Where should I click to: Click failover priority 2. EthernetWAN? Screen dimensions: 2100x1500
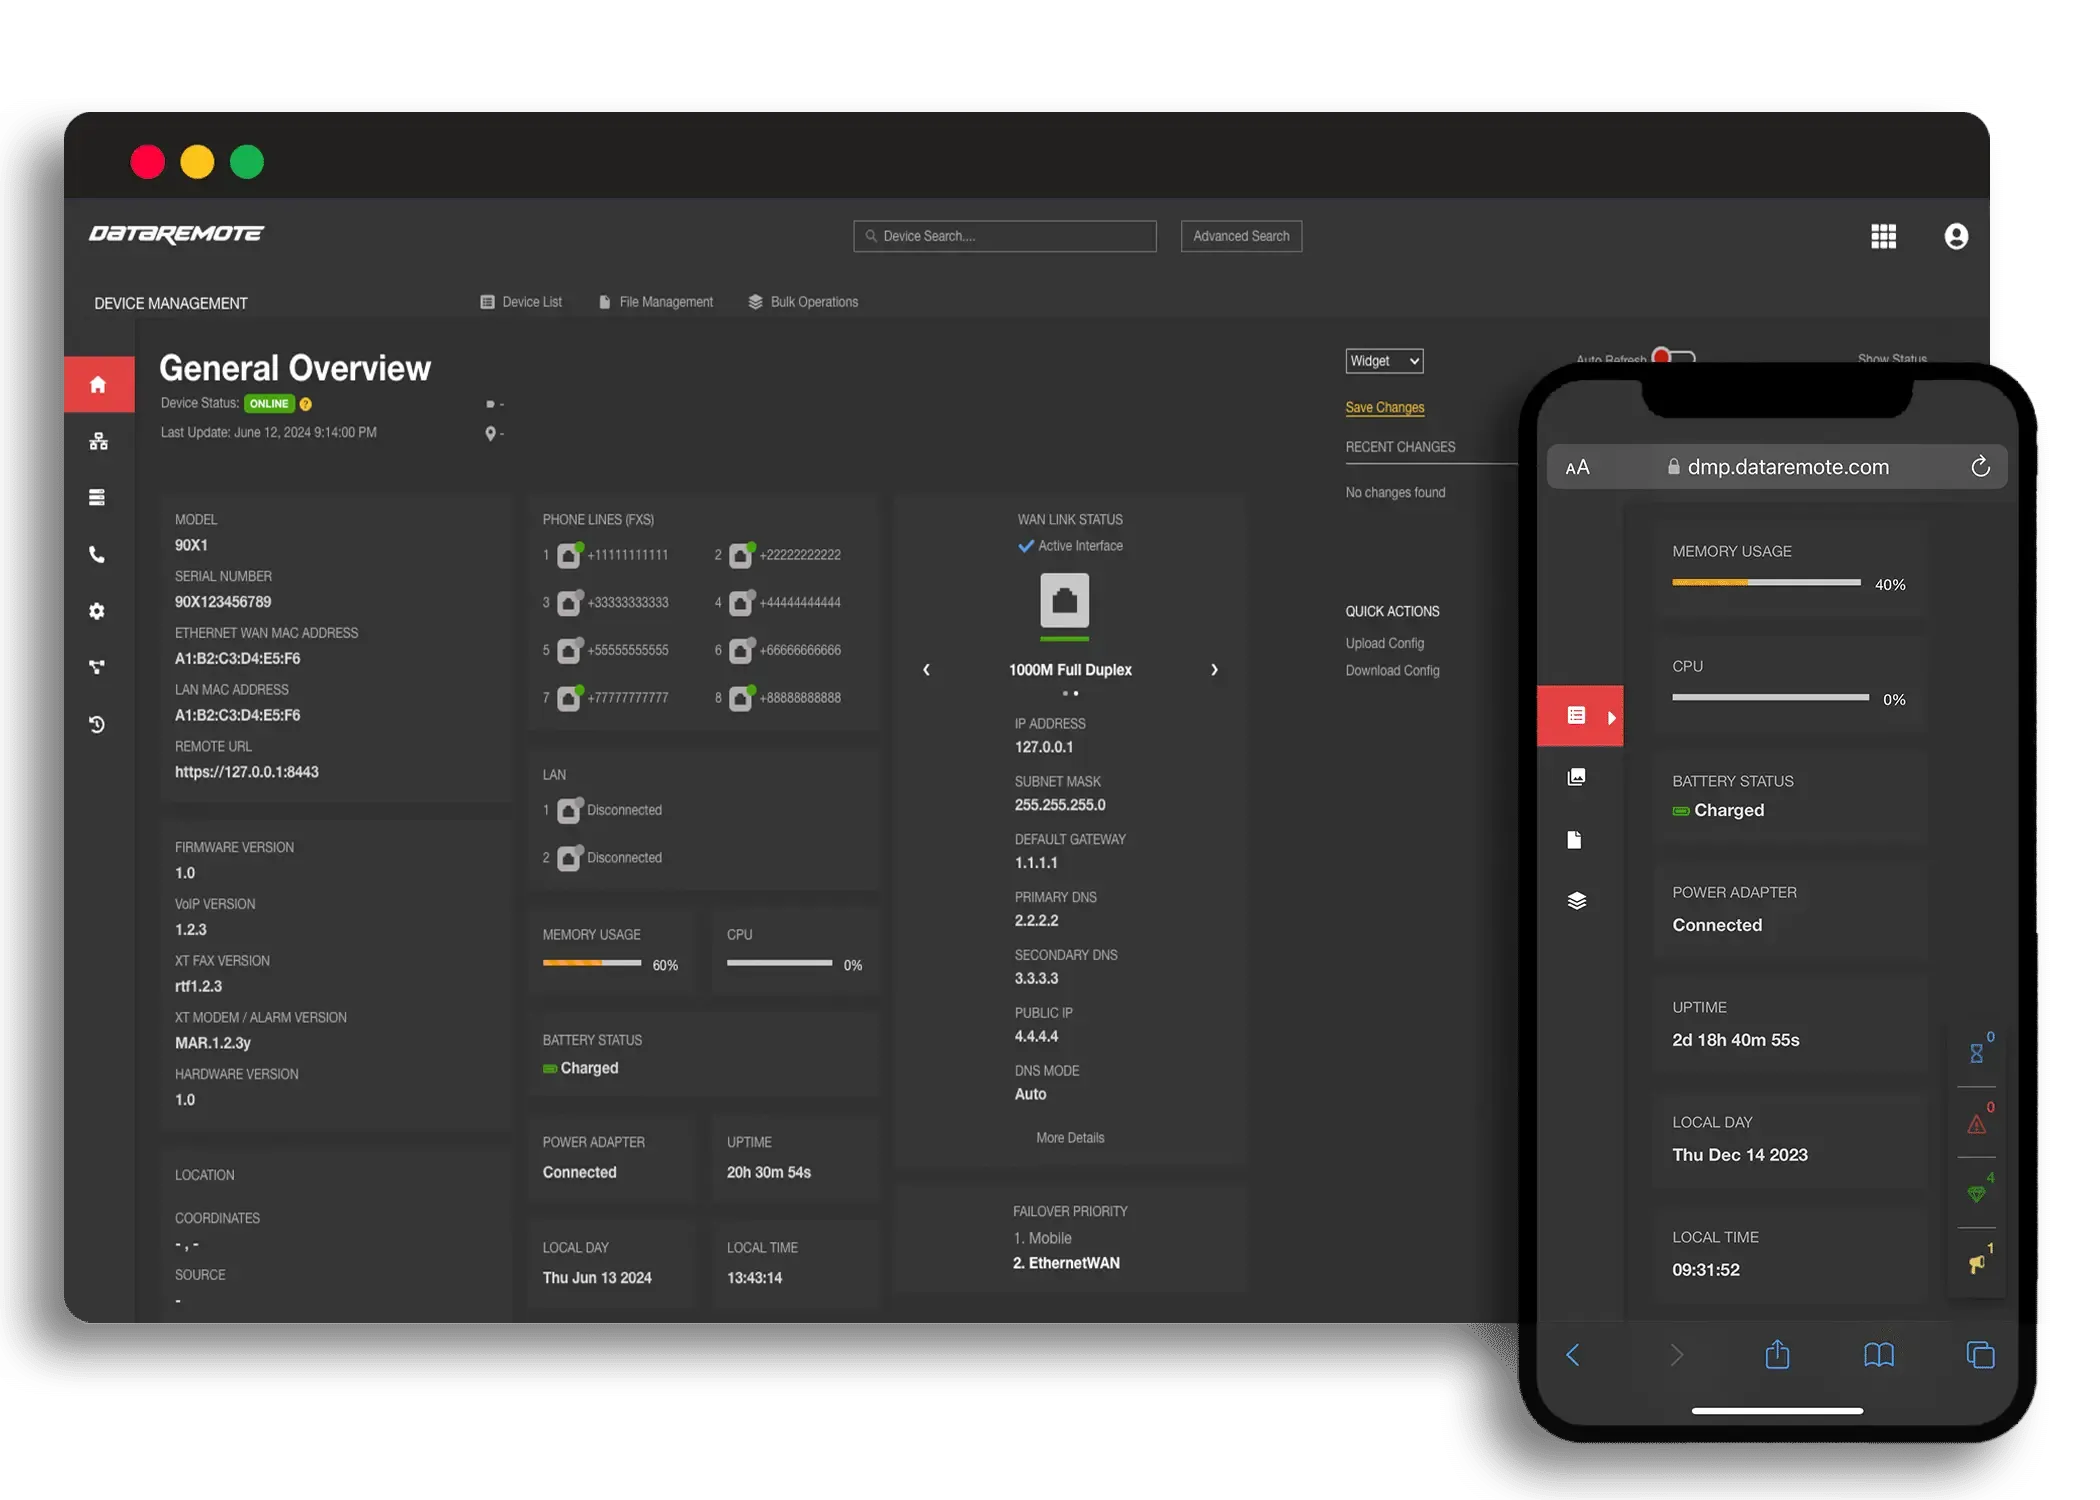1066,1263
